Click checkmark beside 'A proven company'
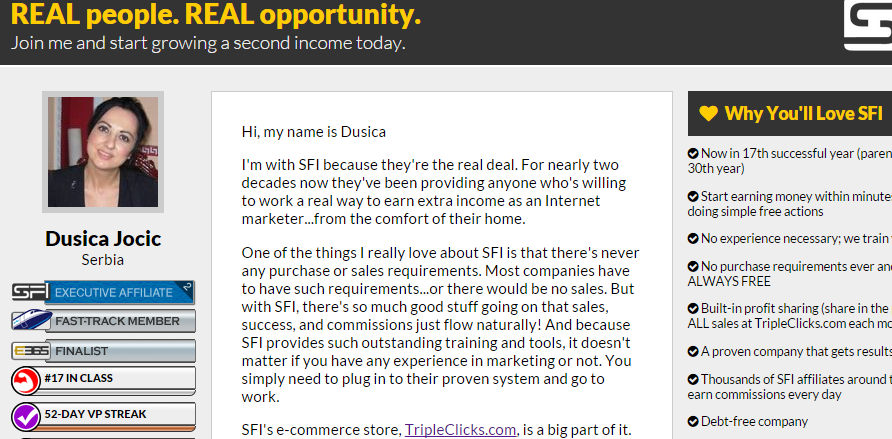The height and width of the screenshot is (439, 892). tap(693, 351)
